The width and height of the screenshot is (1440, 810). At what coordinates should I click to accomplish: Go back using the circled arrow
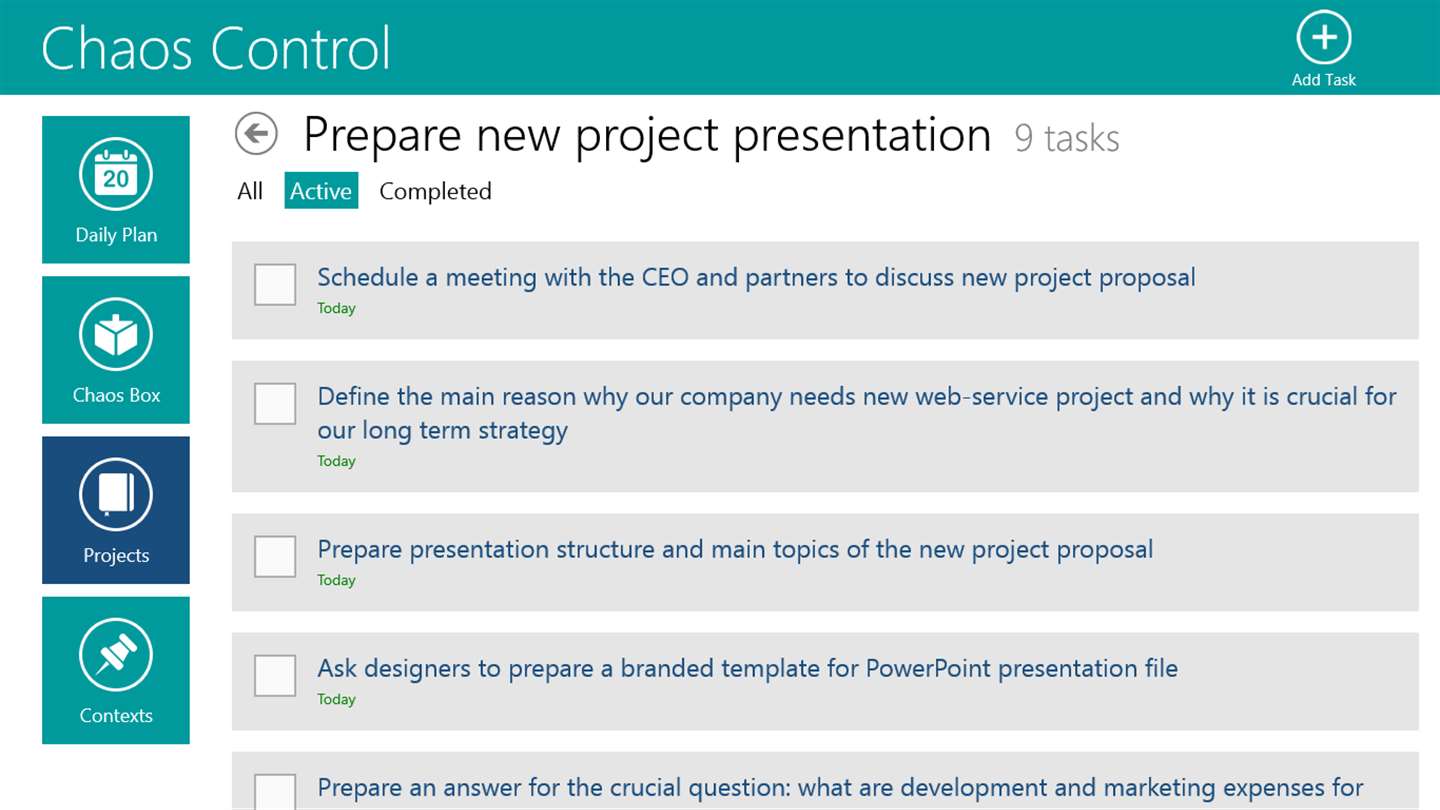(x=256, y=134)
